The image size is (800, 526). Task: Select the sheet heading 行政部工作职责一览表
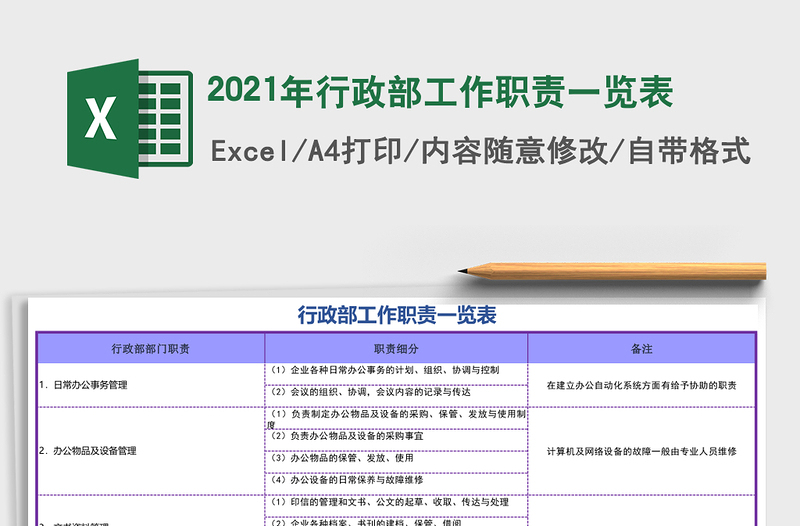click(x=397, y=316)
